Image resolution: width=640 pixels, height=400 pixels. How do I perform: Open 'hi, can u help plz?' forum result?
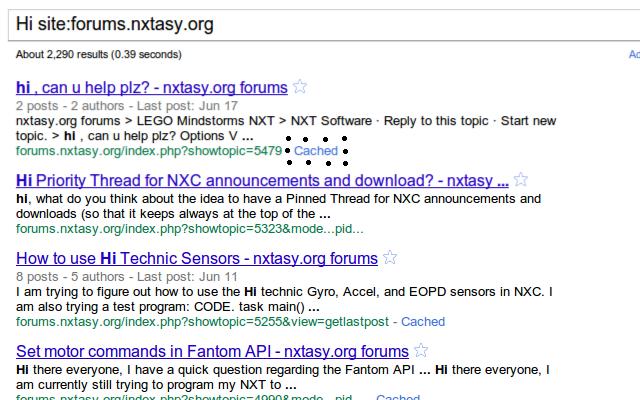152,88
